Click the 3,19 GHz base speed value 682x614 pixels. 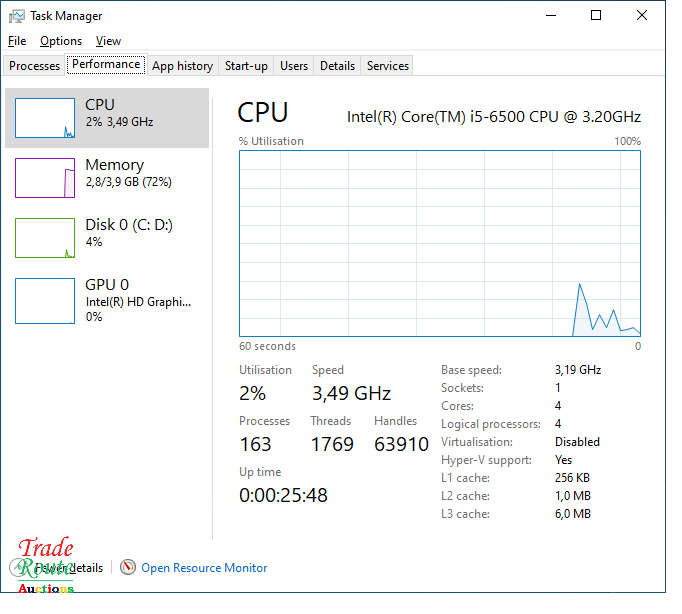pyautogui.click(x=578, y=370)
